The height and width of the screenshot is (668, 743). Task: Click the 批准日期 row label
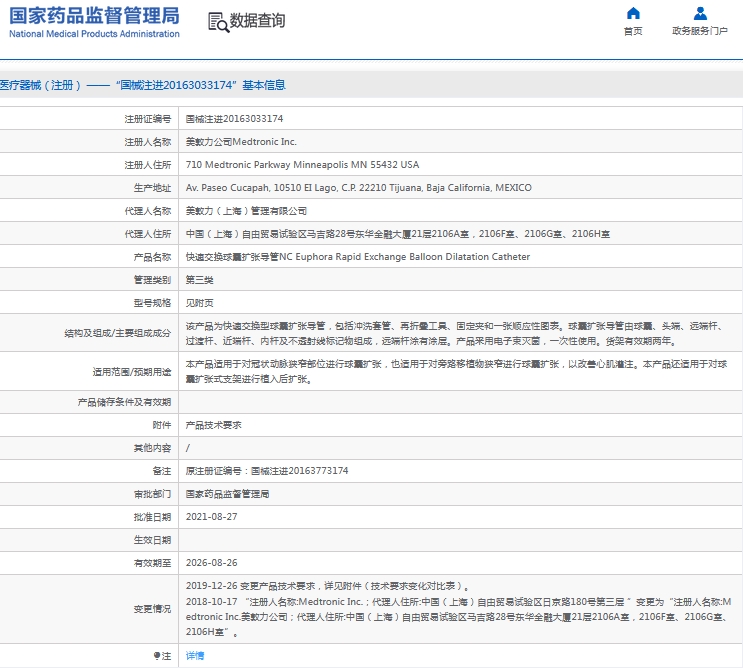tap(152, 517)
